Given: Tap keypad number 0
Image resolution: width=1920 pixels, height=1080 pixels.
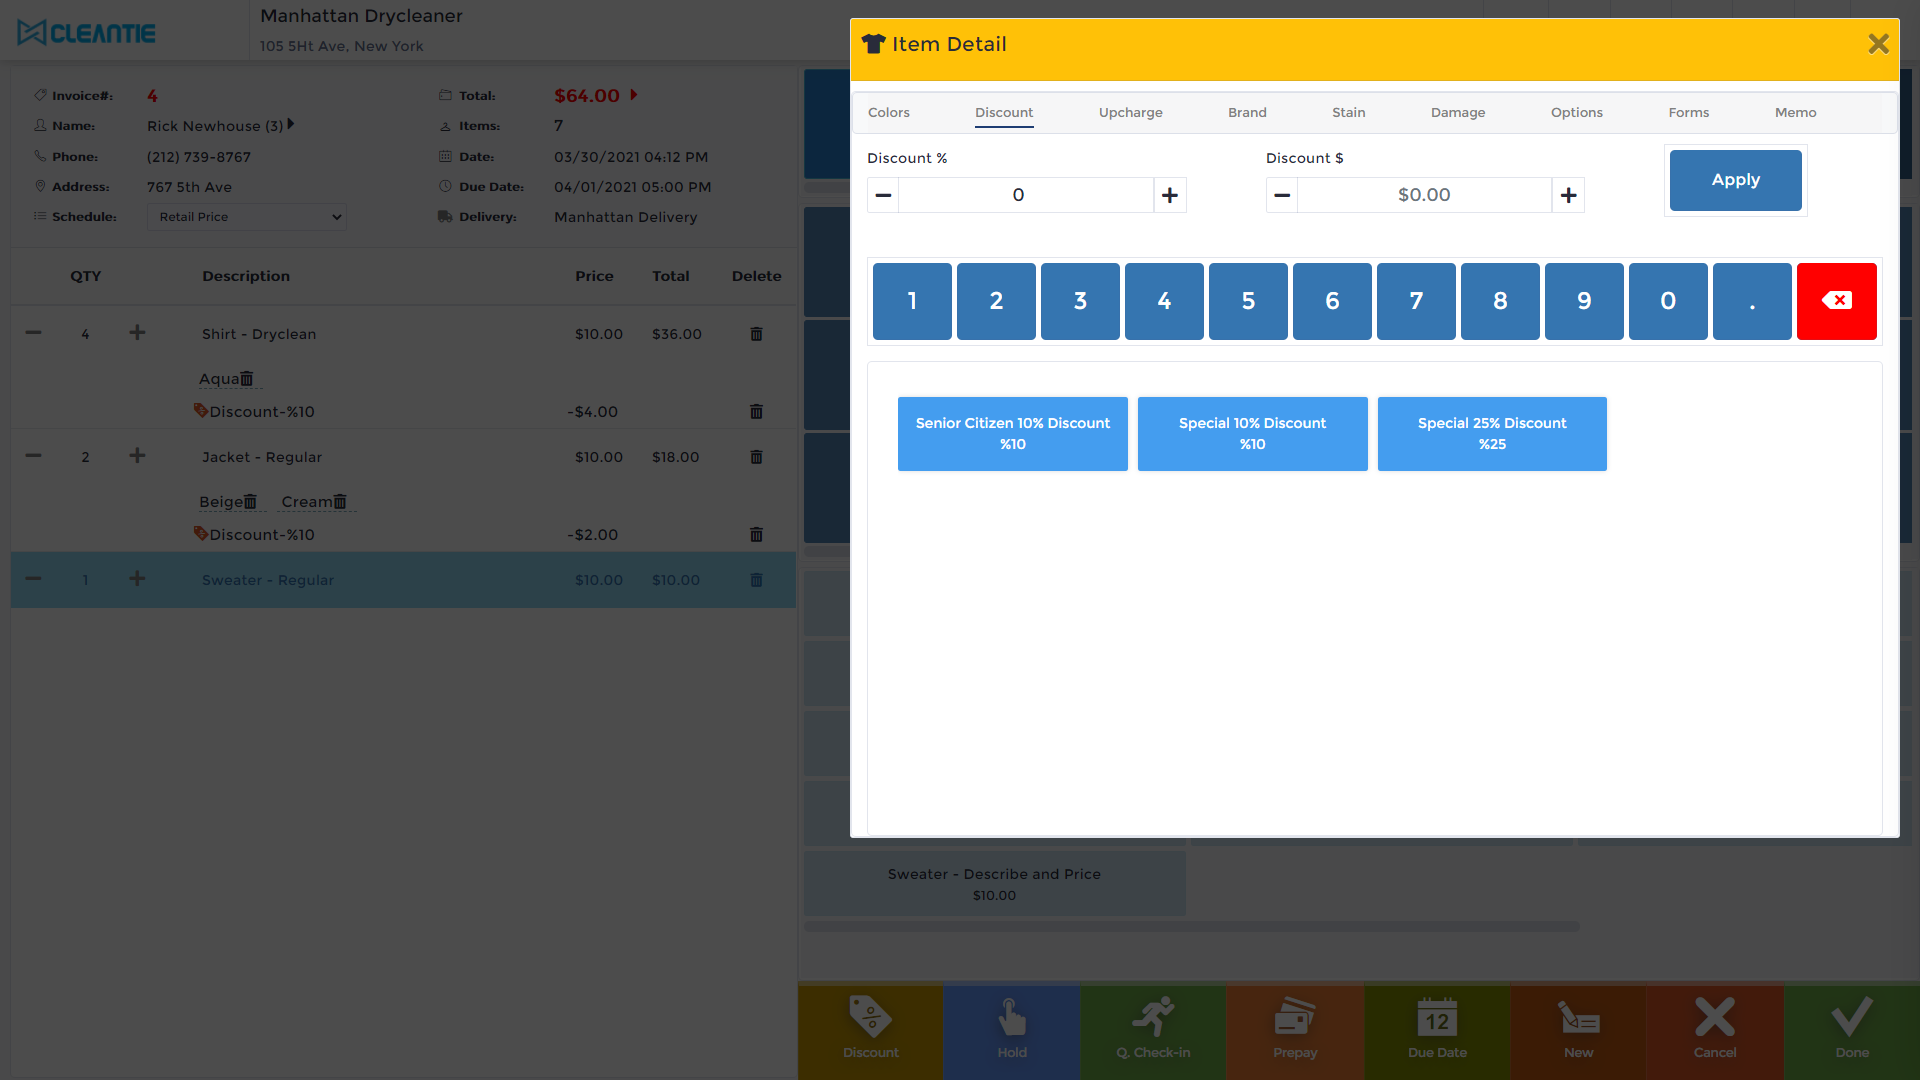Looking at the screenshot, I should pos(1668,301).
